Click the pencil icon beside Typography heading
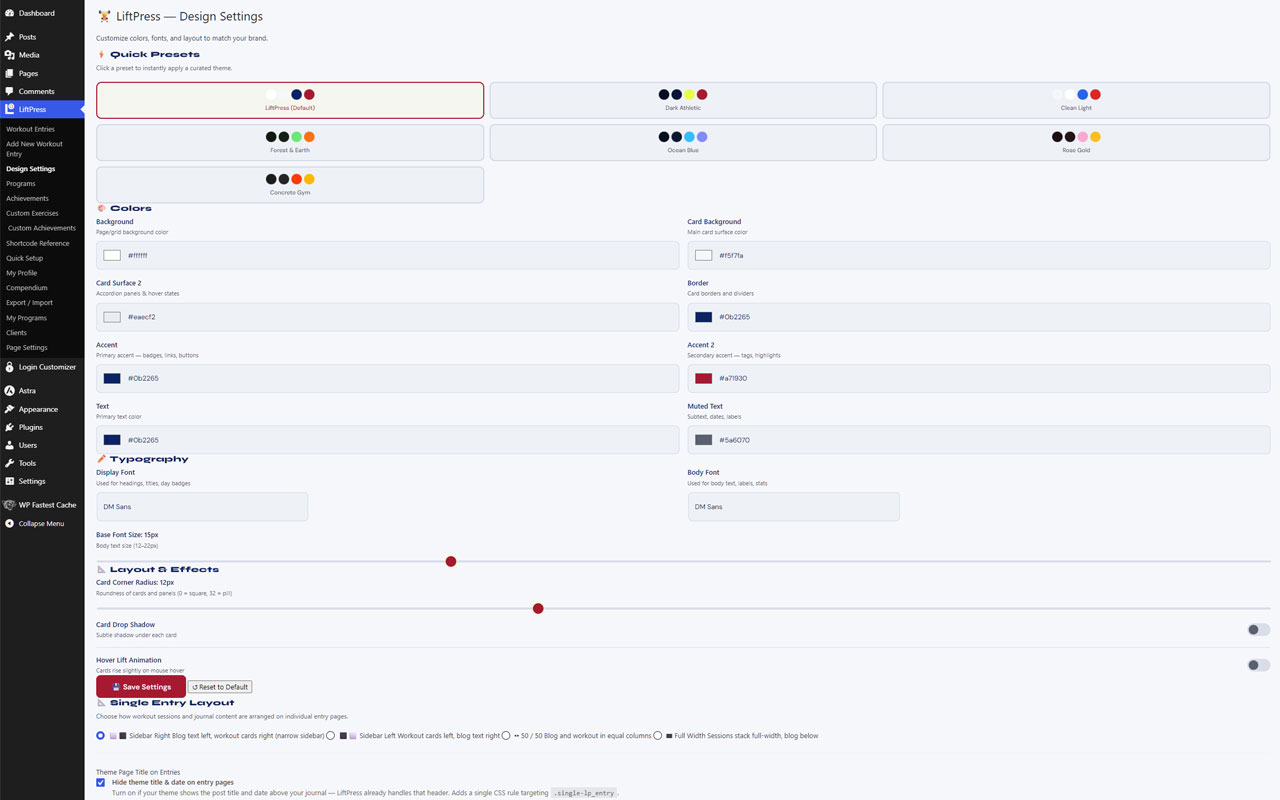Image resolution: width=1280 pixels, height=800 pixels. coord(101,459)
